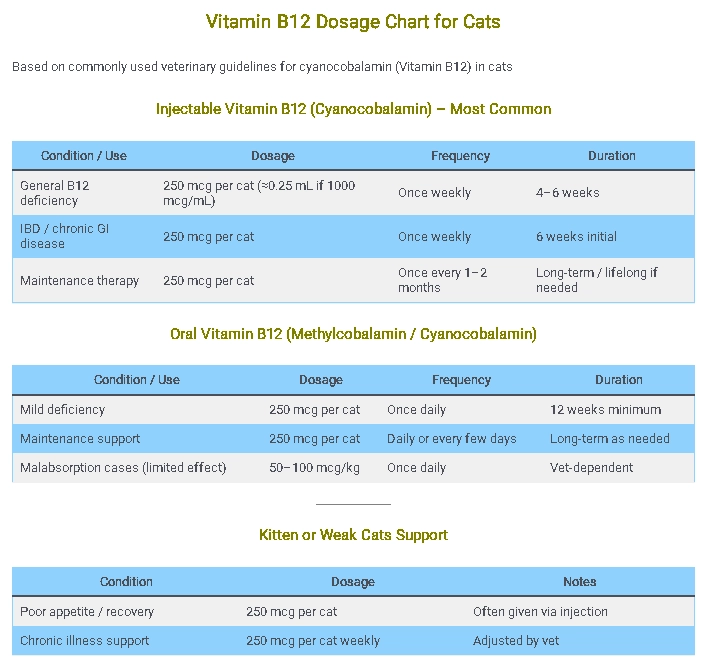Click 'Duration' header in the Oral table

[619, 380]
